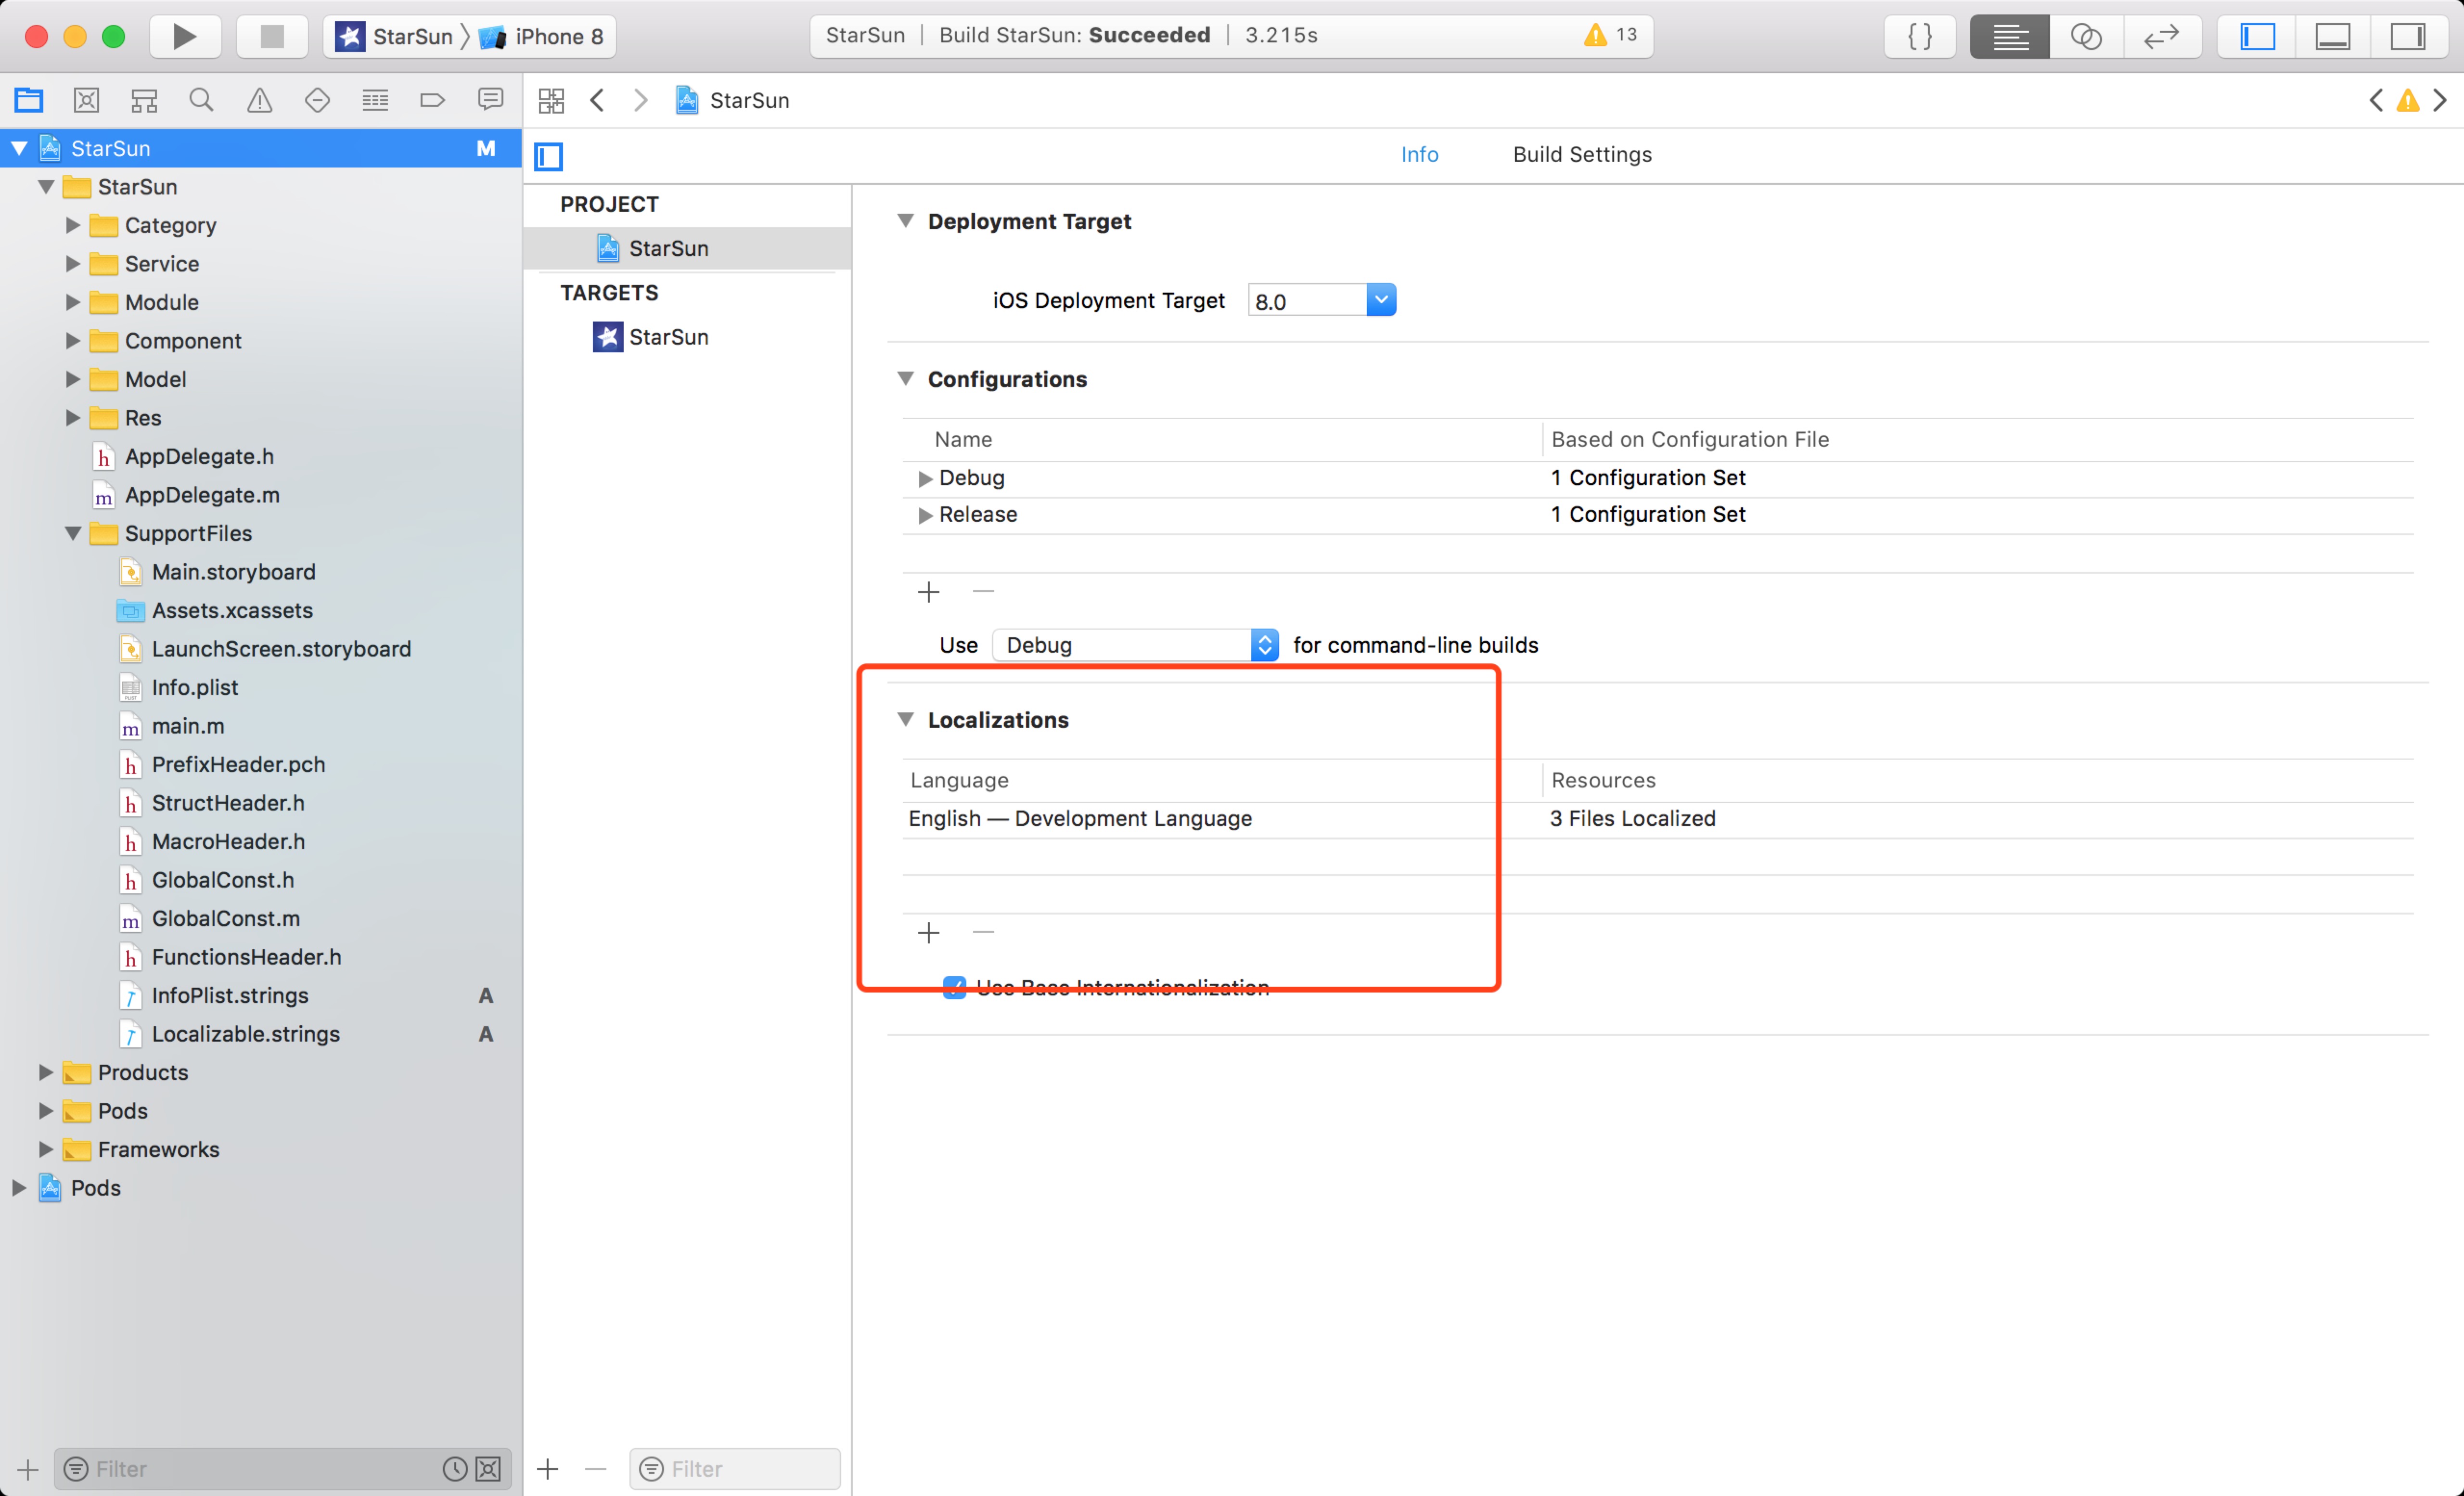
Task: Expand the Debug configuration row
Action: [x=925, y=479]
